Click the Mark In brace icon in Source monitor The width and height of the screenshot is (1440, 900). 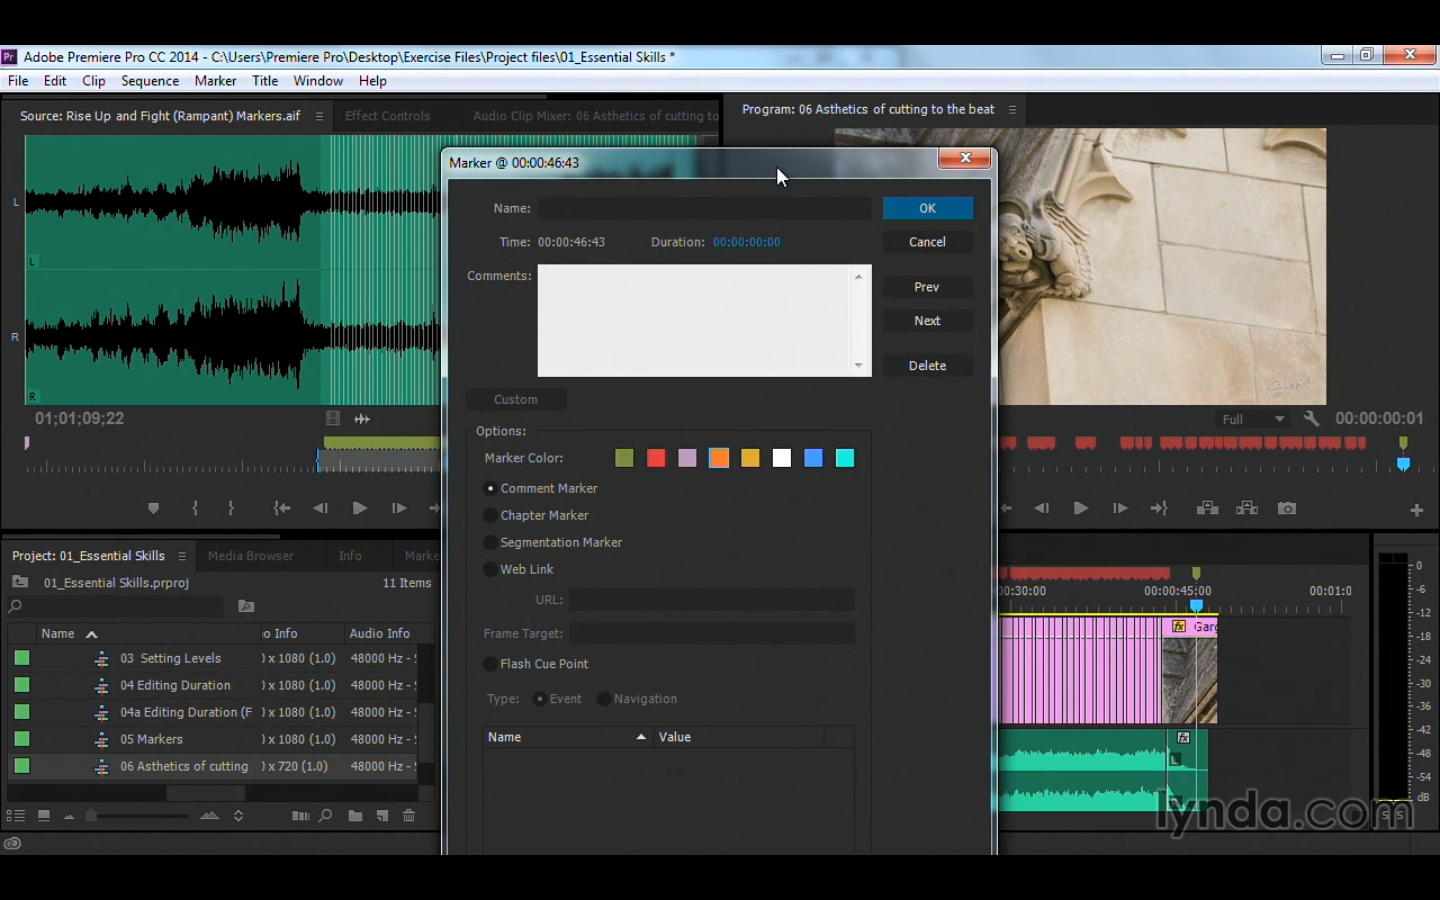coord(195,508)
